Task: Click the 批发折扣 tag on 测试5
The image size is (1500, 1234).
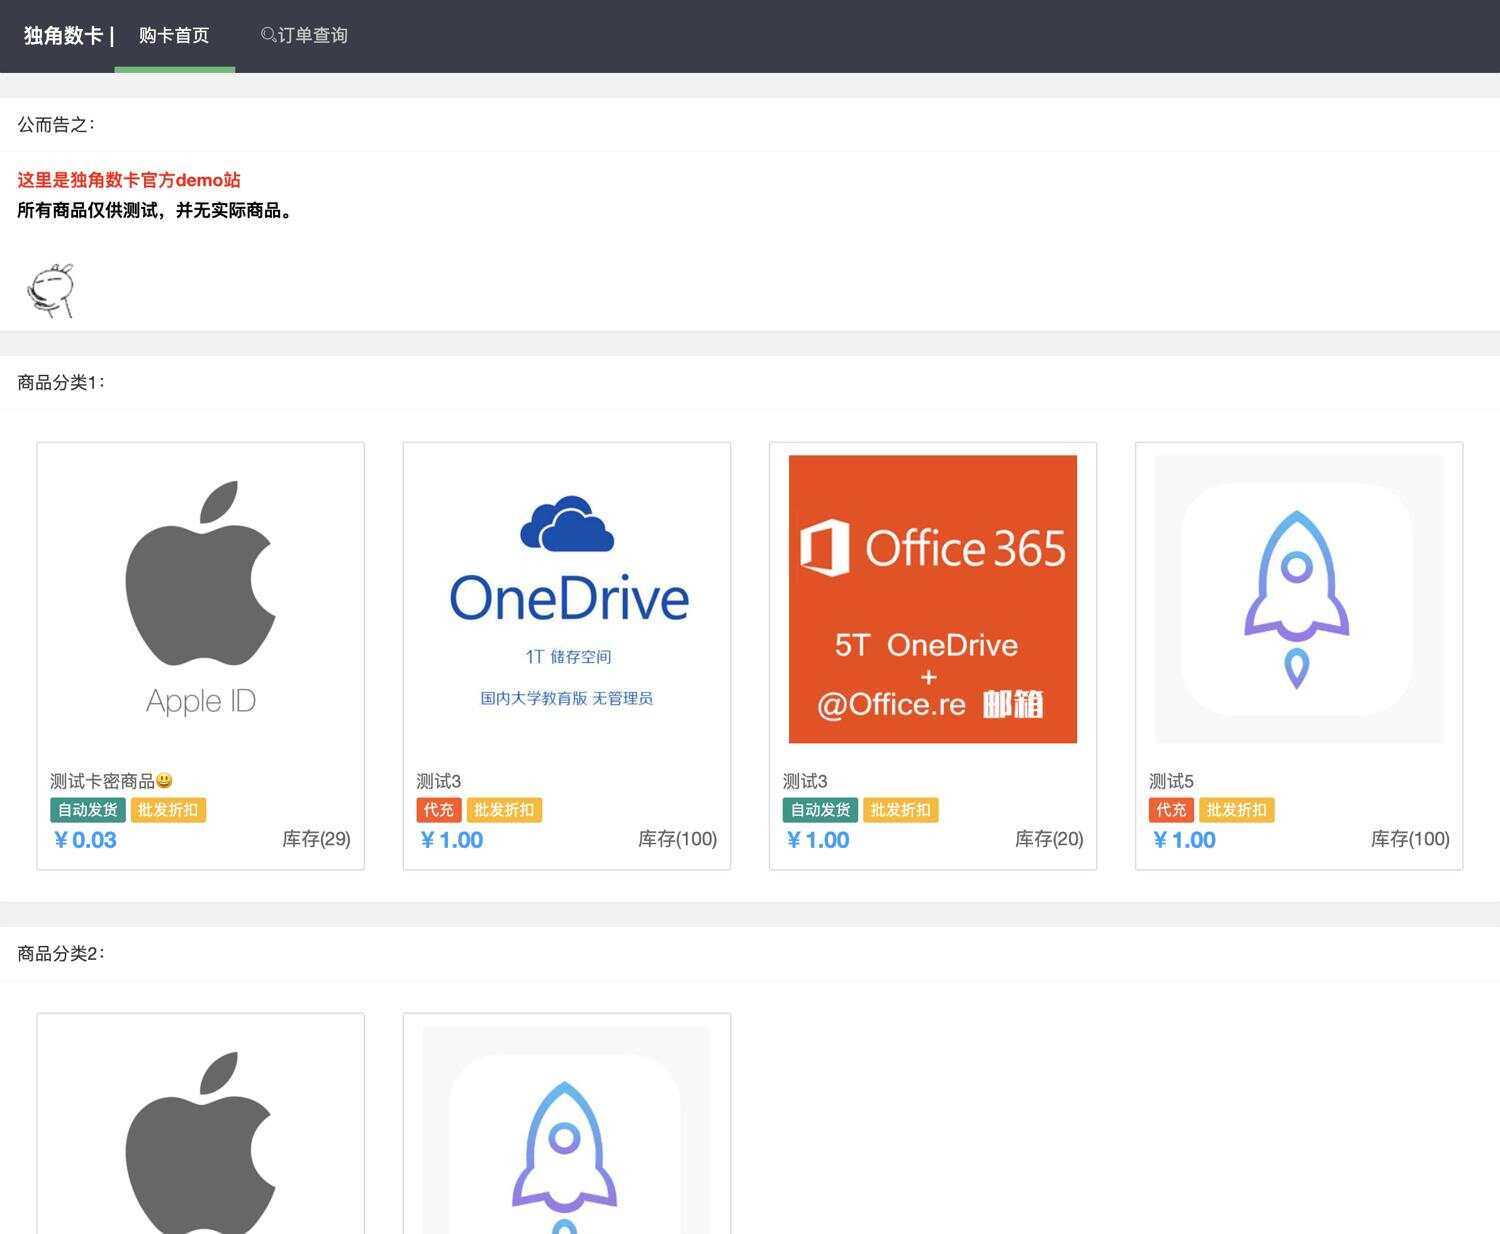Action: (x=1237, y=810)
